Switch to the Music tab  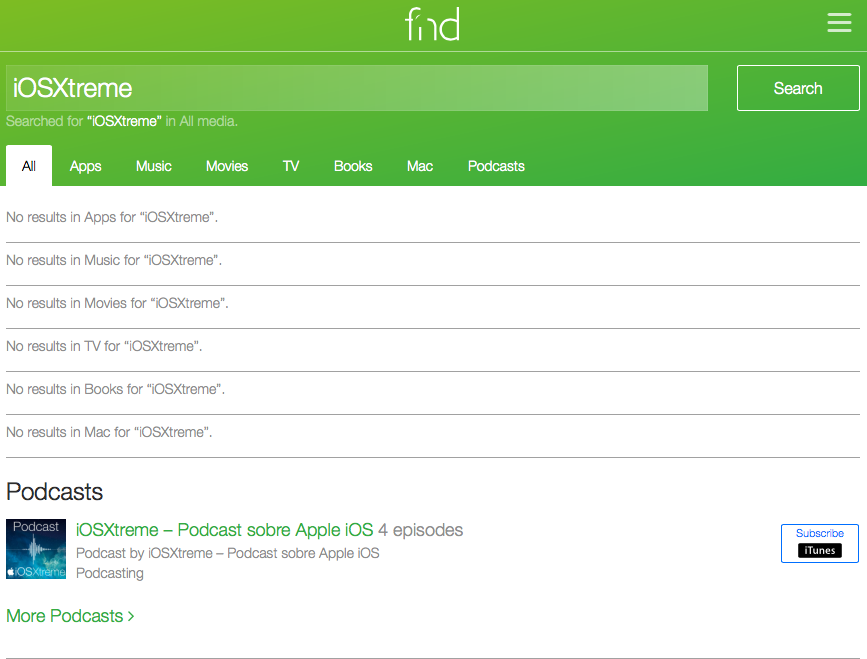(x=154, y=166)
